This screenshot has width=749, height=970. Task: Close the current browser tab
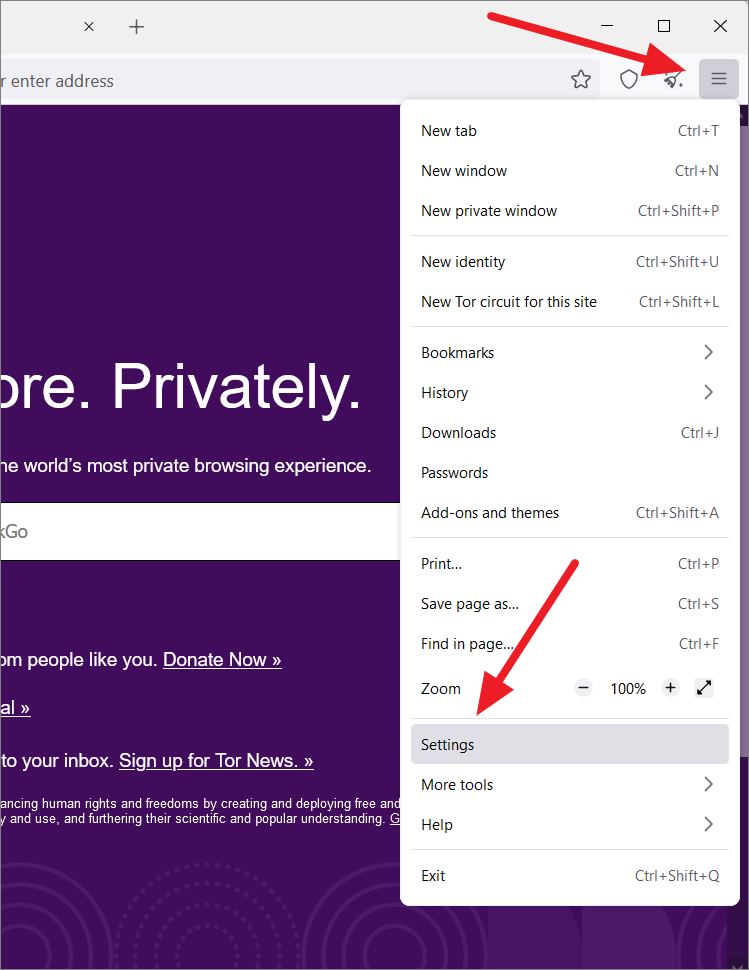tap(89, 27)
